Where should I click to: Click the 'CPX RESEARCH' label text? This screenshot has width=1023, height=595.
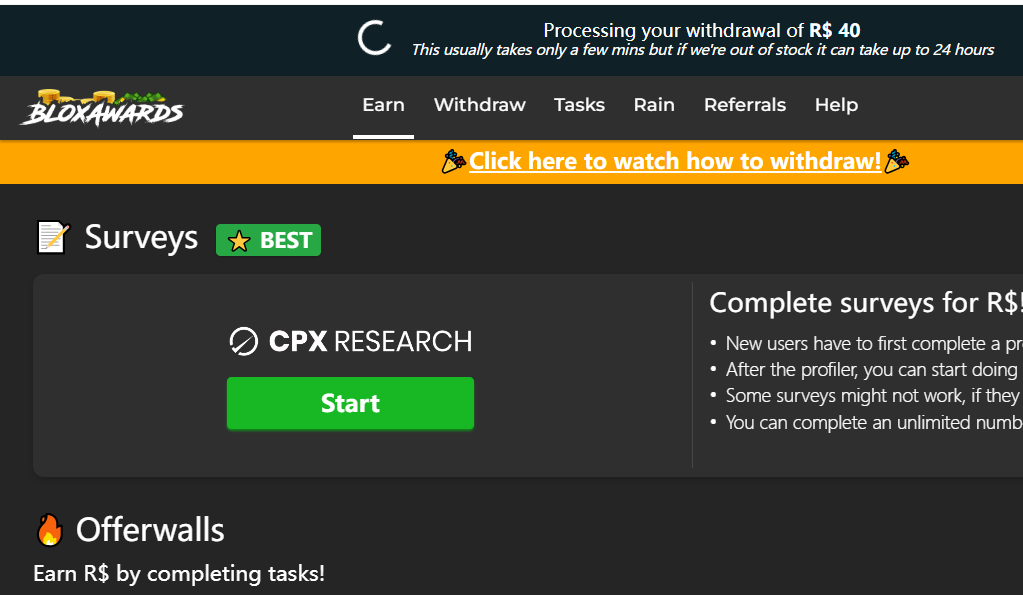371,341
